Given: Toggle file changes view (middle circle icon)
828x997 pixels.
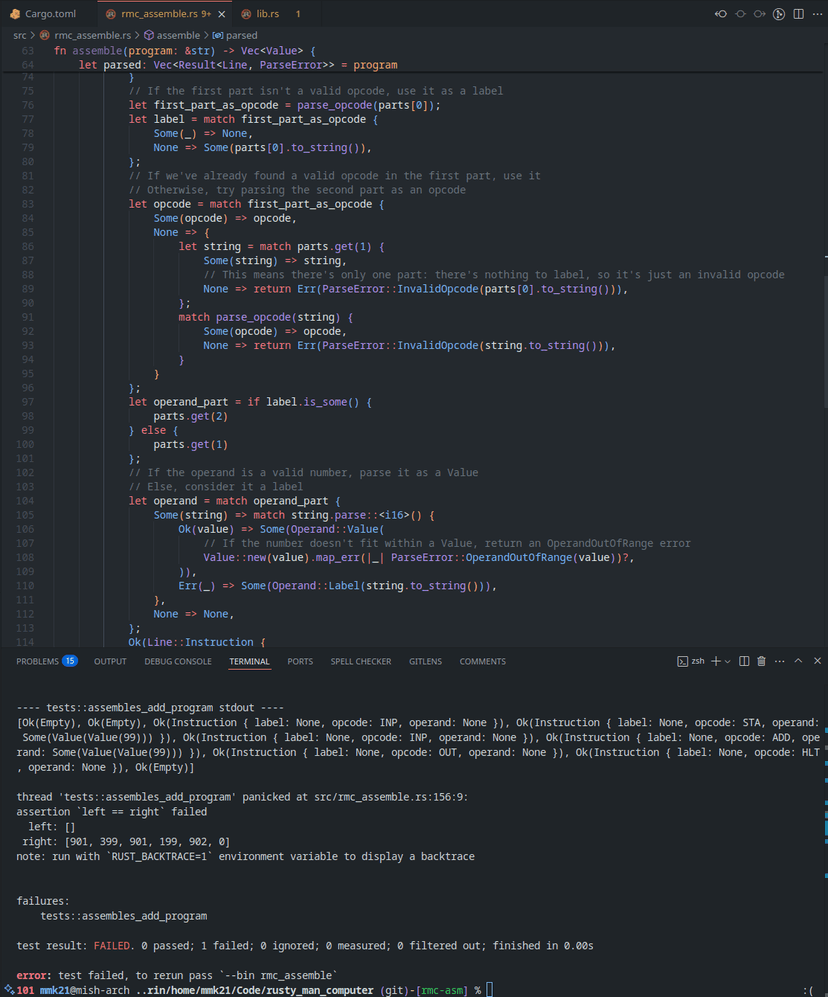Looking at the screenshot, I should point(740,14).
